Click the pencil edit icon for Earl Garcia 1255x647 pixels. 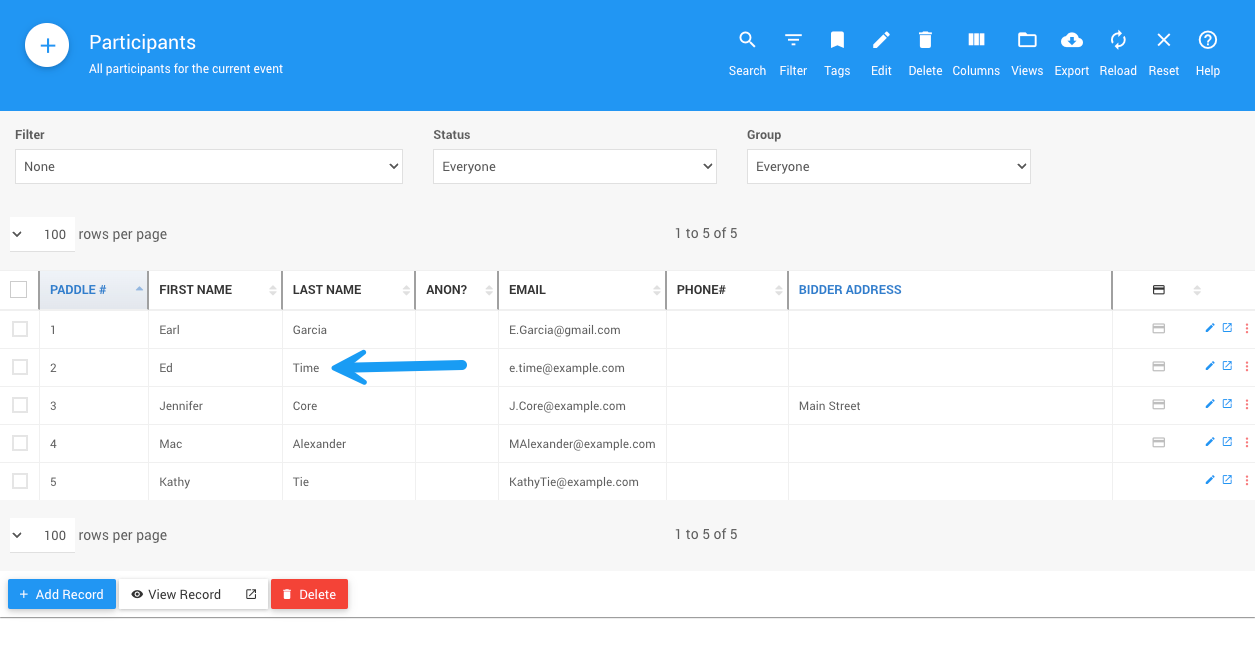click(1210, 328)
